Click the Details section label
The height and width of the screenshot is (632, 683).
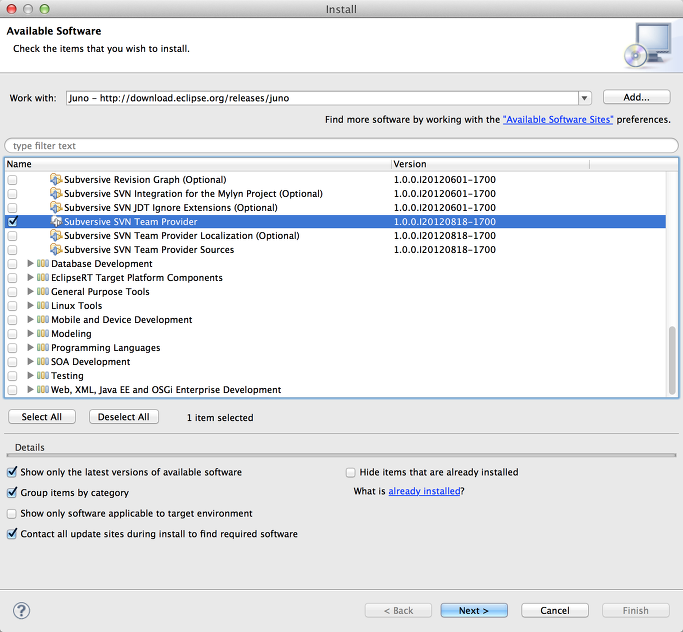coord(30,447)
